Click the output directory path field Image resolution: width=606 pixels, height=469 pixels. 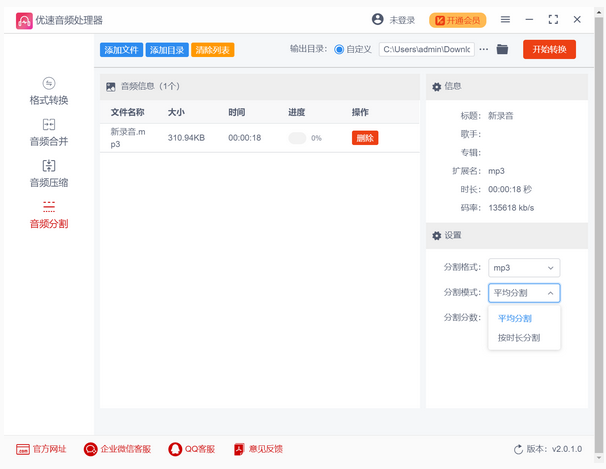[x=427, y=49]
